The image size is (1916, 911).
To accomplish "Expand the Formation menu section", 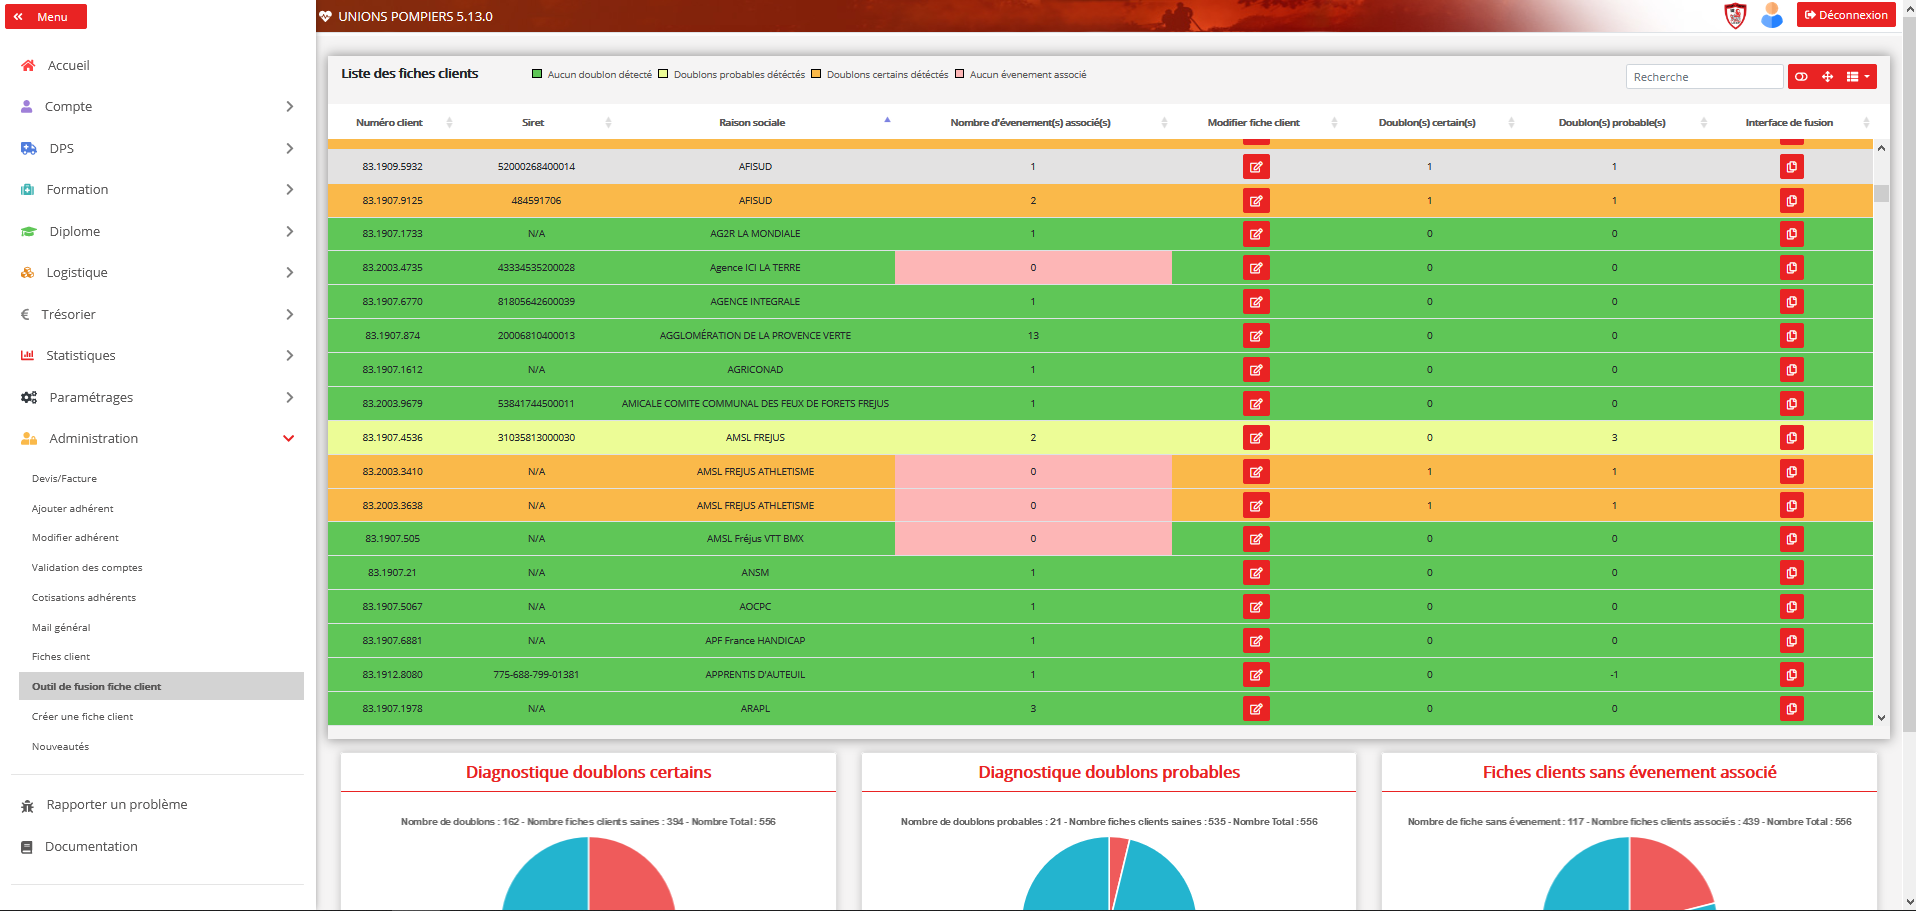I will pyautogui.click(x=157, y=189).
